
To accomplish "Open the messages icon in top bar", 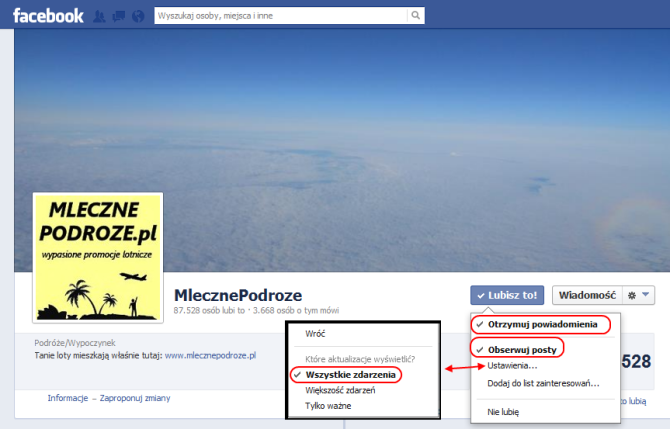I will click(x=117, y=16).
